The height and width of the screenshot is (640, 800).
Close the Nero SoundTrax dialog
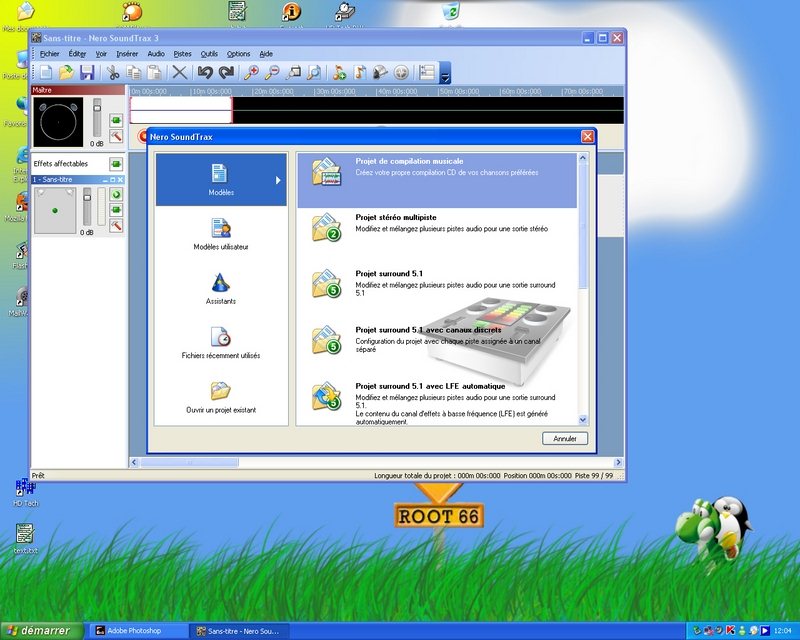[x=588, y=137]
